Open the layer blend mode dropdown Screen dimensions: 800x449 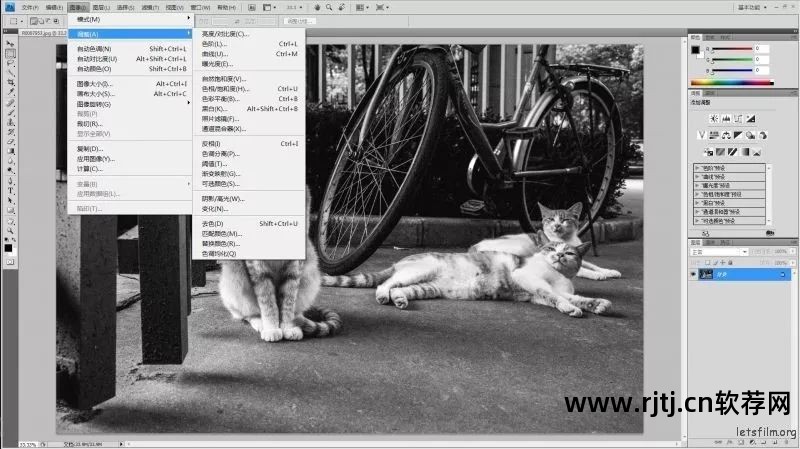coord(715,251)
